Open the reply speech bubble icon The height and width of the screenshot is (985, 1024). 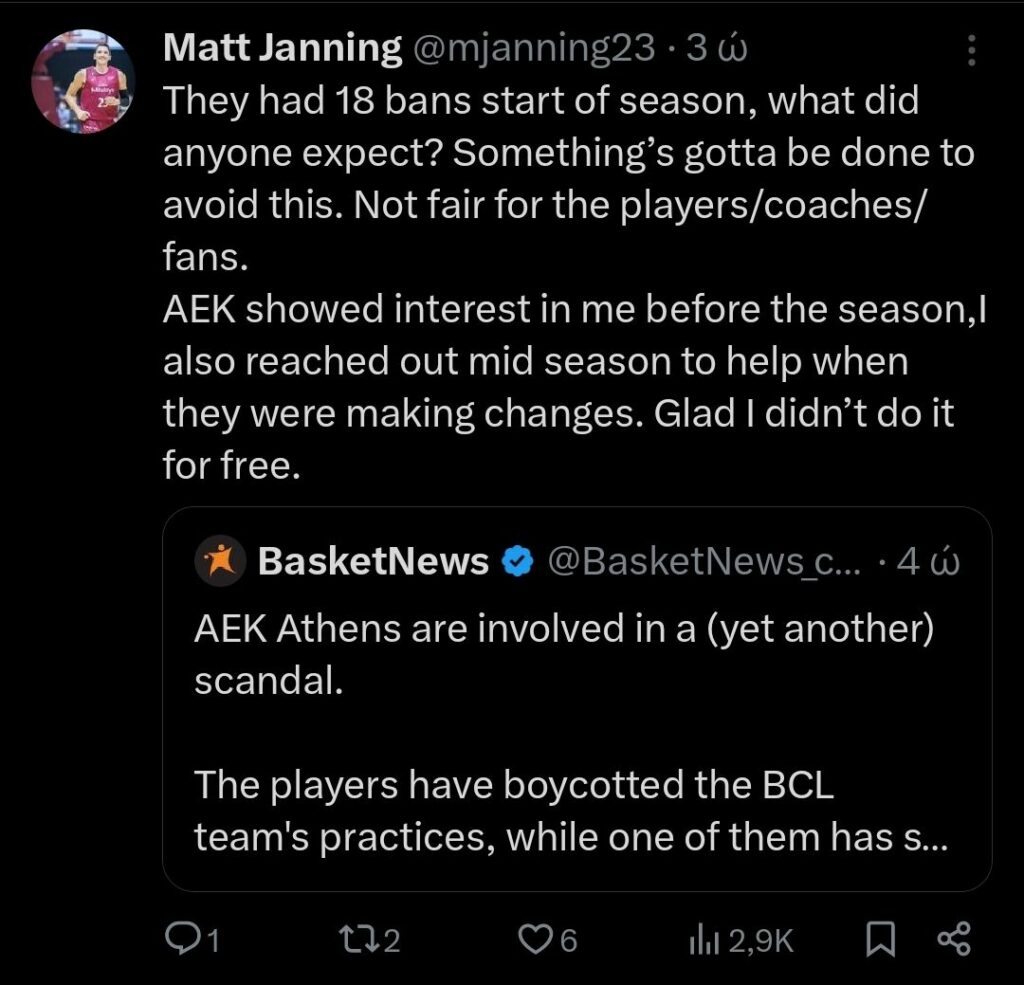coord(181,938)
